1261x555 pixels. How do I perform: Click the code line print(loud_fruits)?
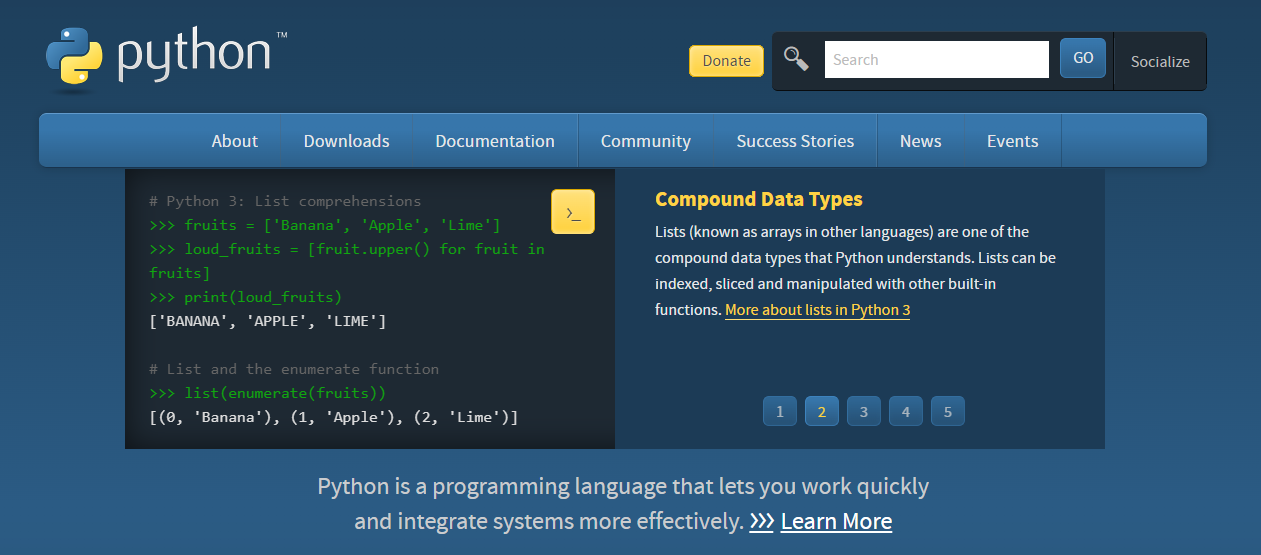point(245,297)
